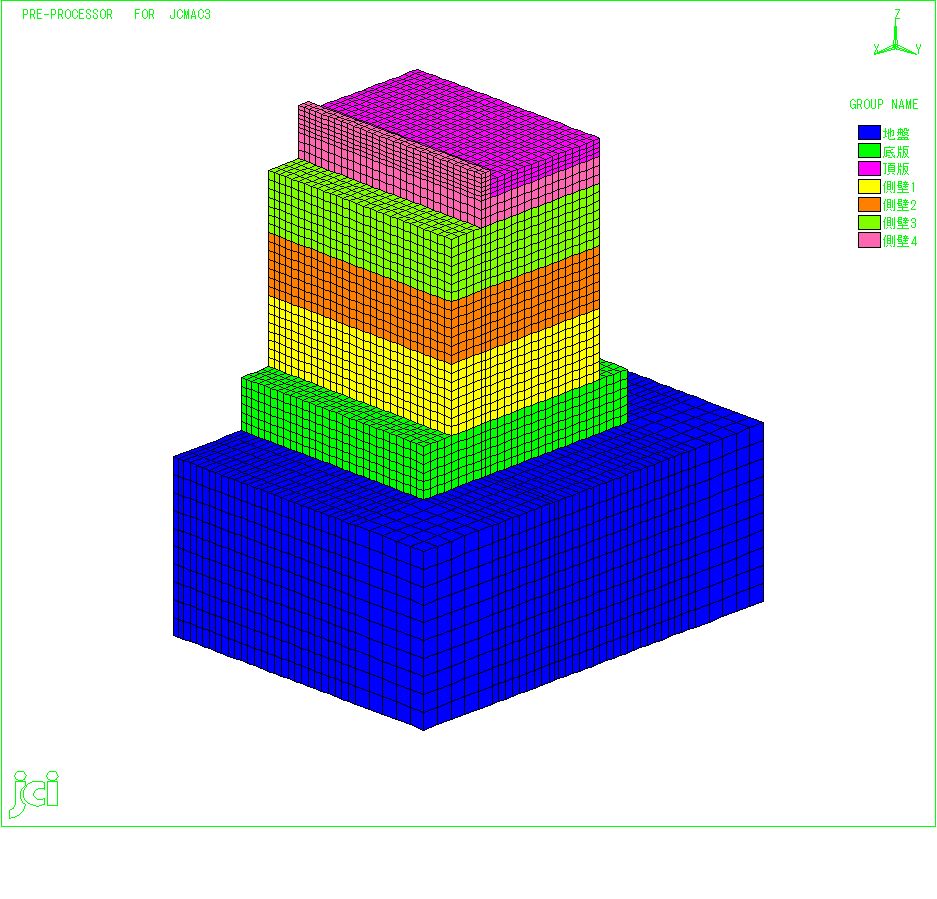This screenshot has width=937, height=899.
Task: Click the 地盤 group label
Action: coord(896,133)
